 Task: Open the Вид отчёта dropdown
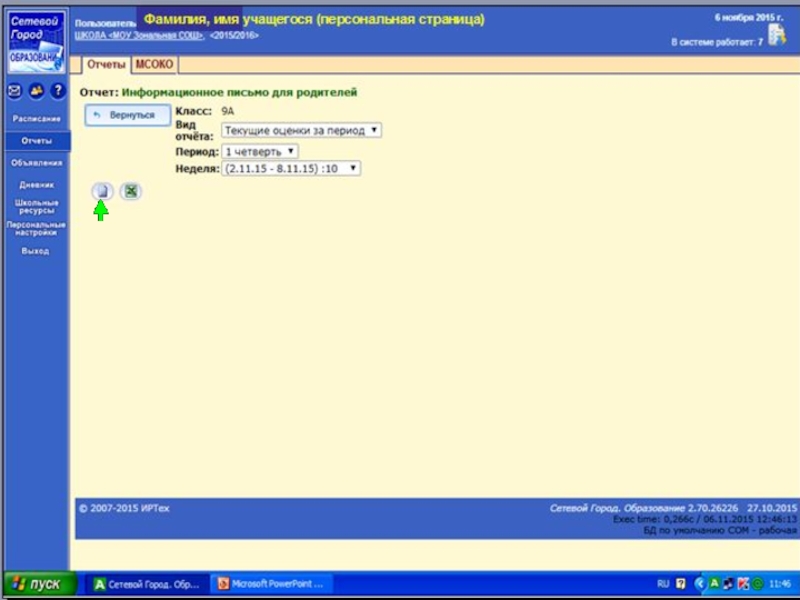[301, 130]
